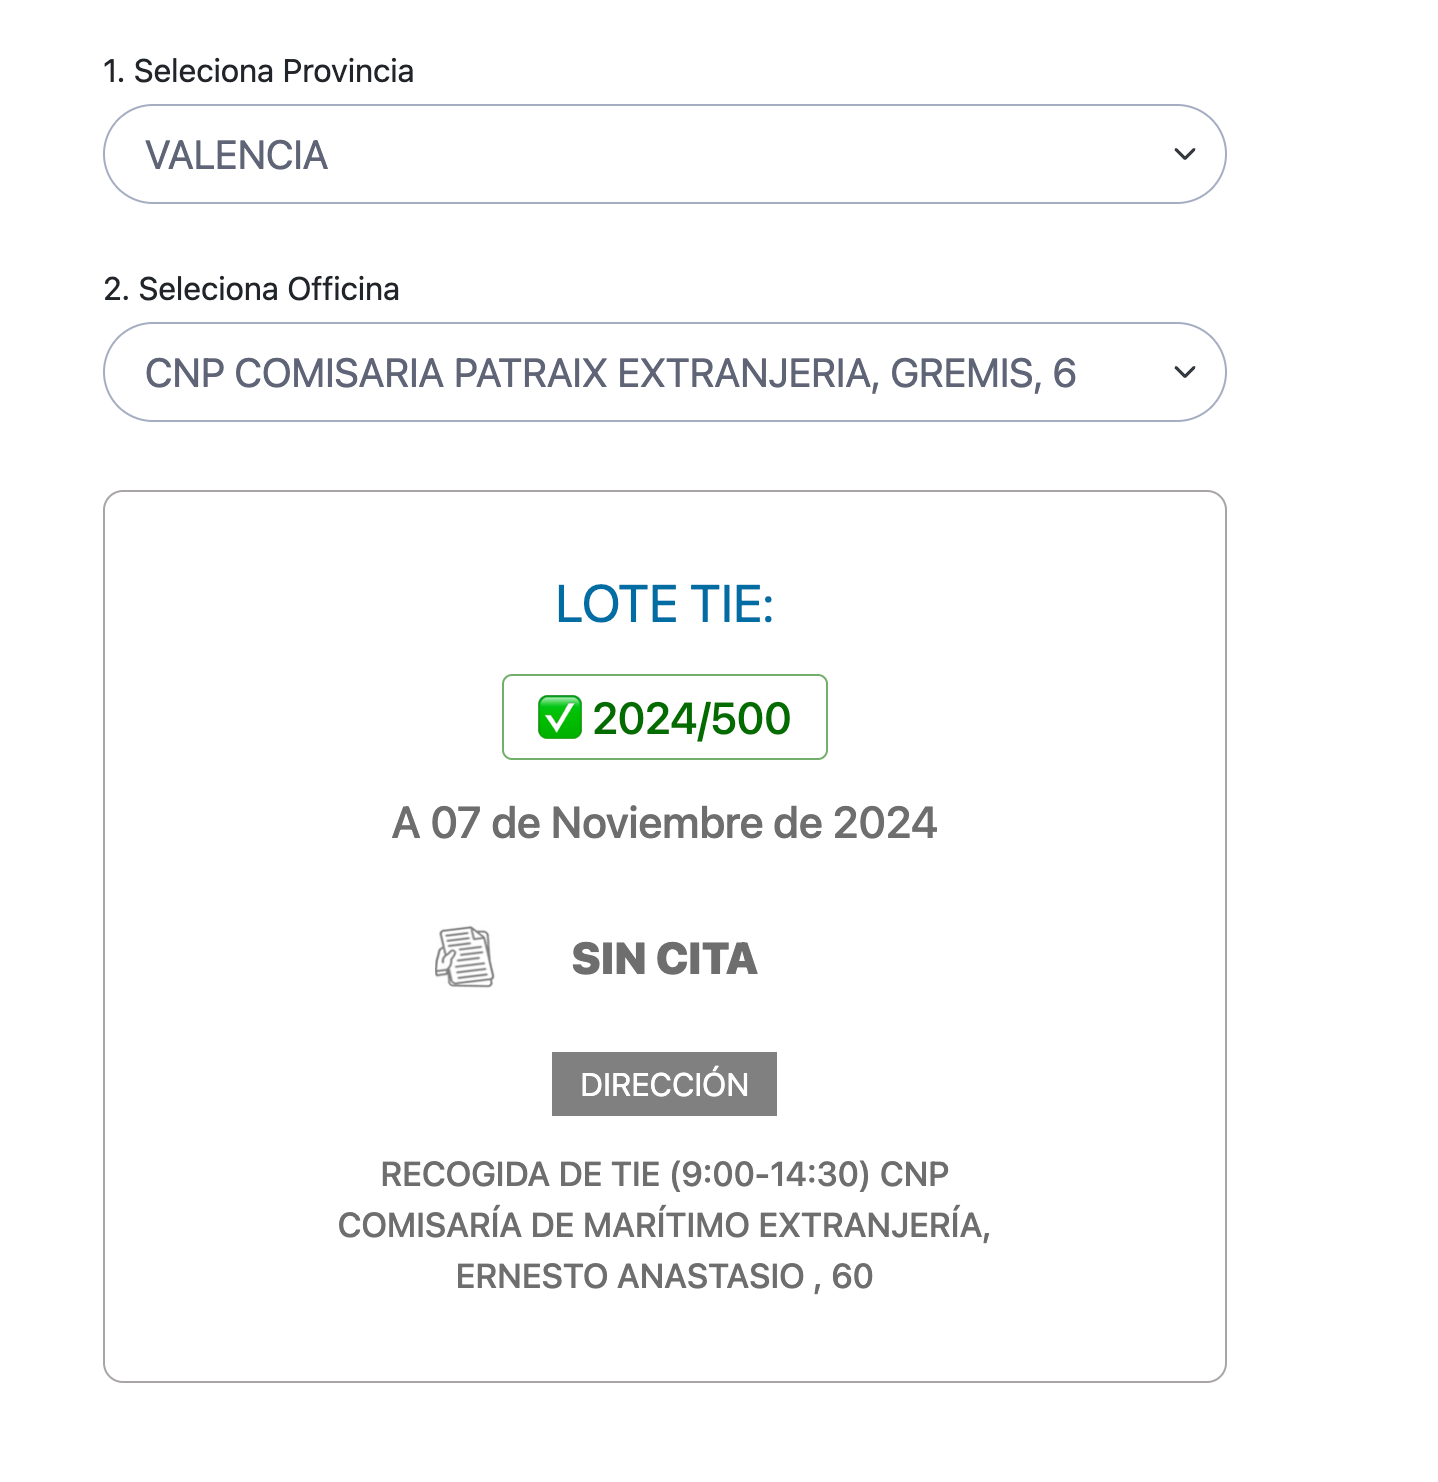Click the SIN CITA text
Screen dimensions: 1438x1482
664,959
